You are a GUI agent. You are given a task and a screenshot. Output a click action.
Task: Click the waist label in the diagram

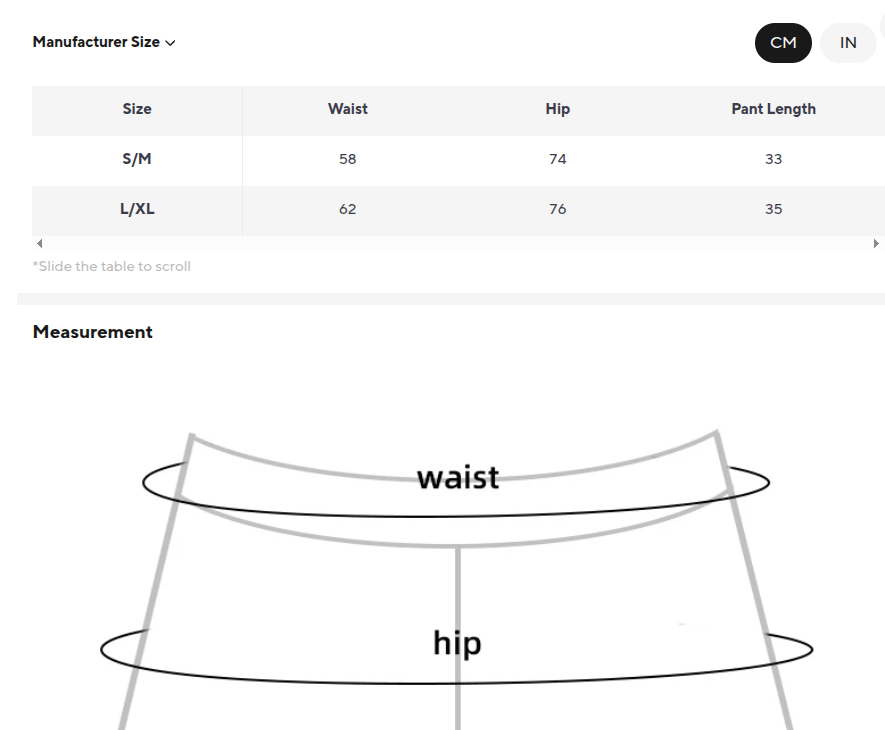point(457,477)
